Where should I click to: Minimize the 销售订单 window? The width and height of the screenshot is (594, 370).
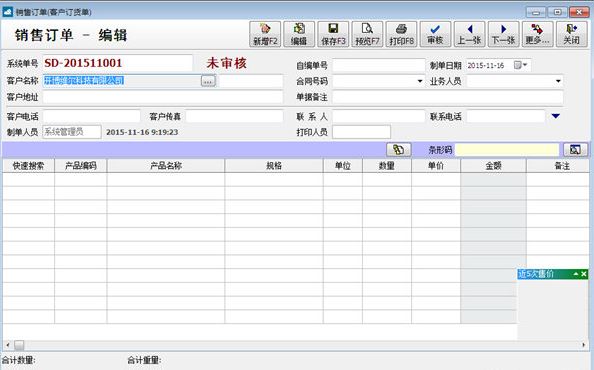[x=536, y=12]
